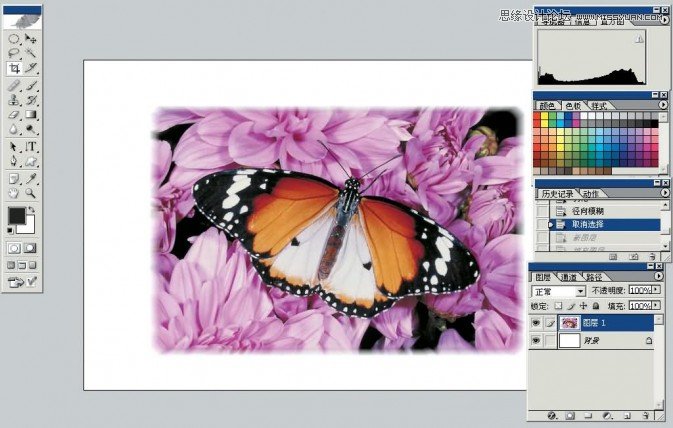Click the Eyedropper tool
The image size is (673, 428).
point(31,177)
